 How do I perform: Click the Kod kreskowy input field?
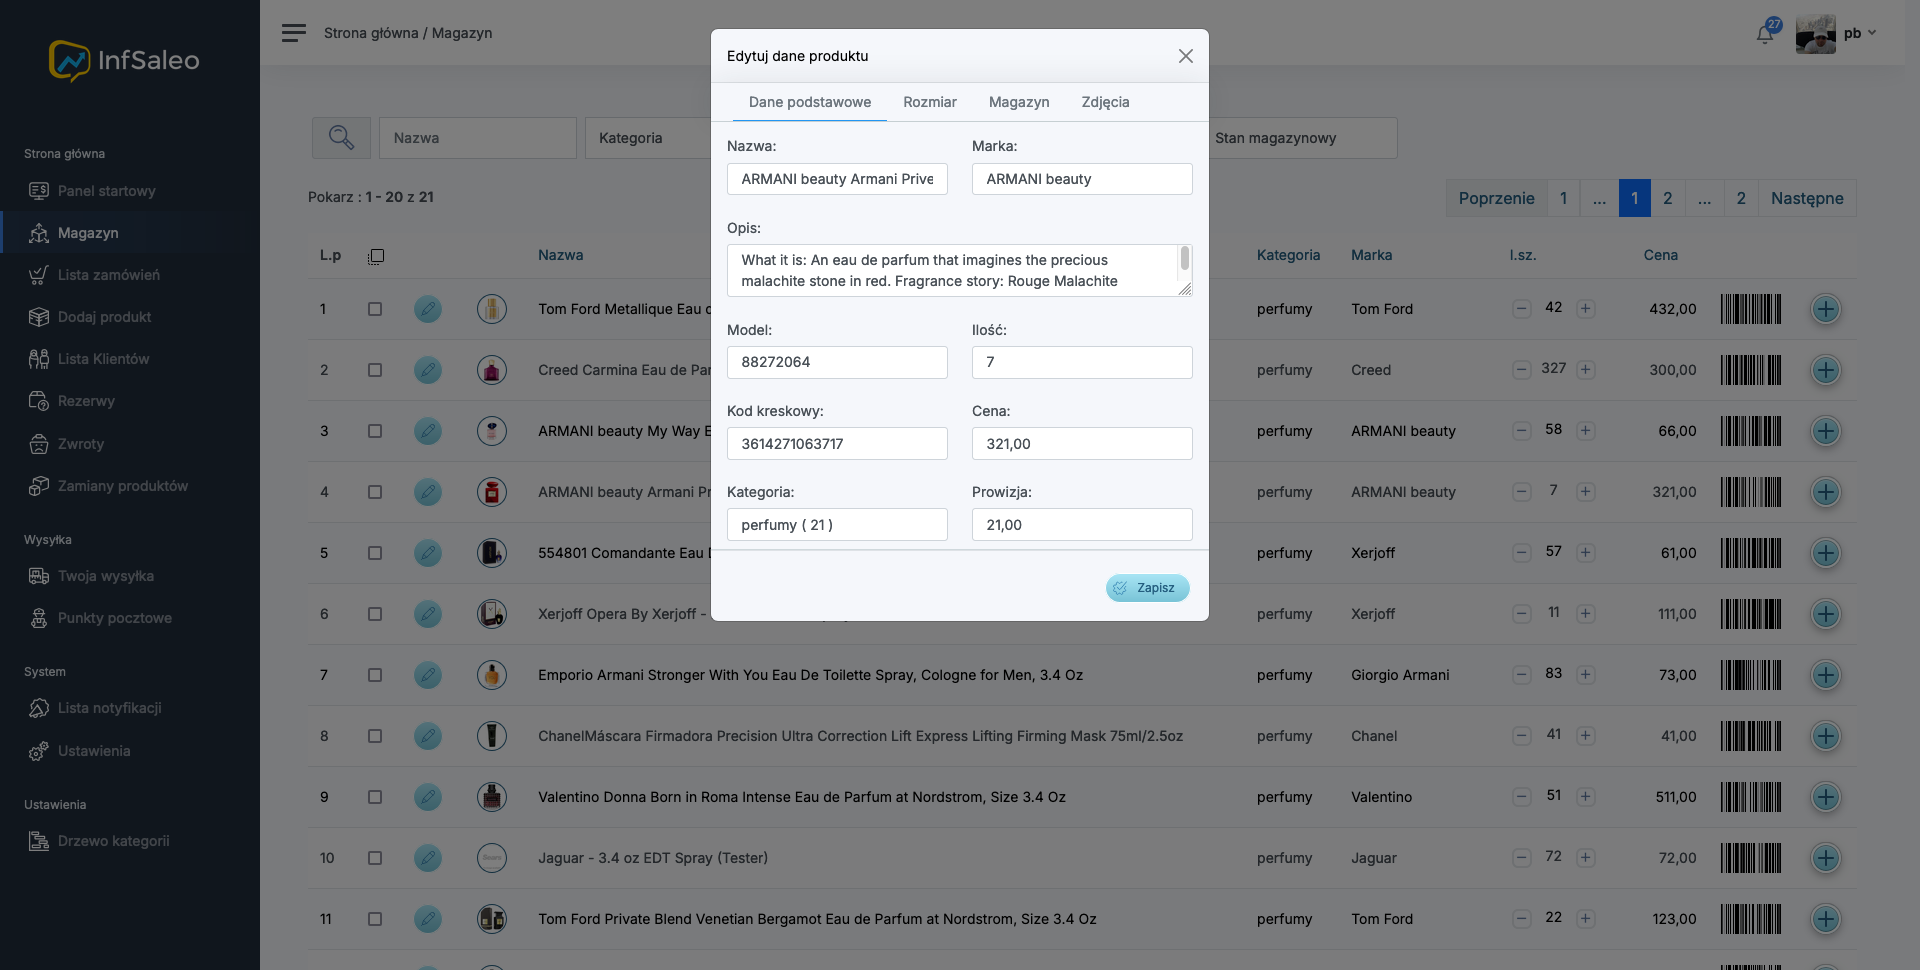[837, 444]
